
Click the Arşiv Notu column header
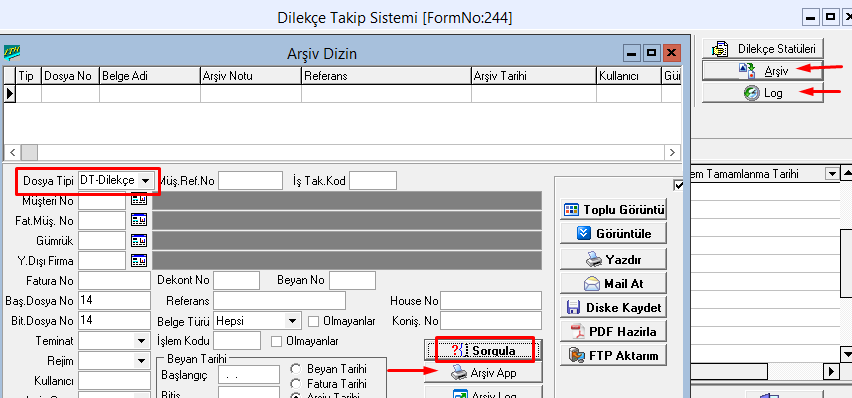tap(251, 76)
